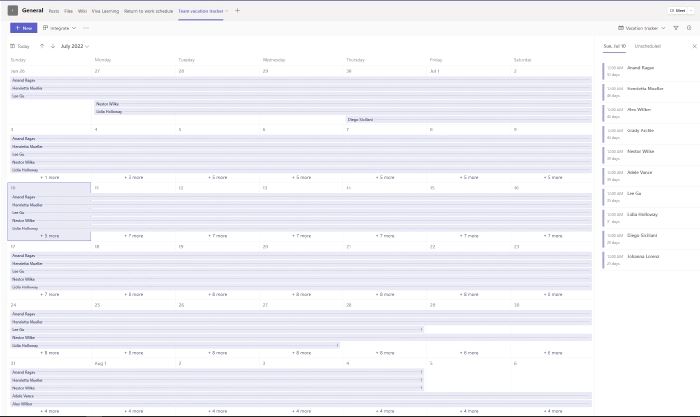Open Johanna Lorenz entry in side panel
This screenshot has width=700, height=417.
coord(650,260)
